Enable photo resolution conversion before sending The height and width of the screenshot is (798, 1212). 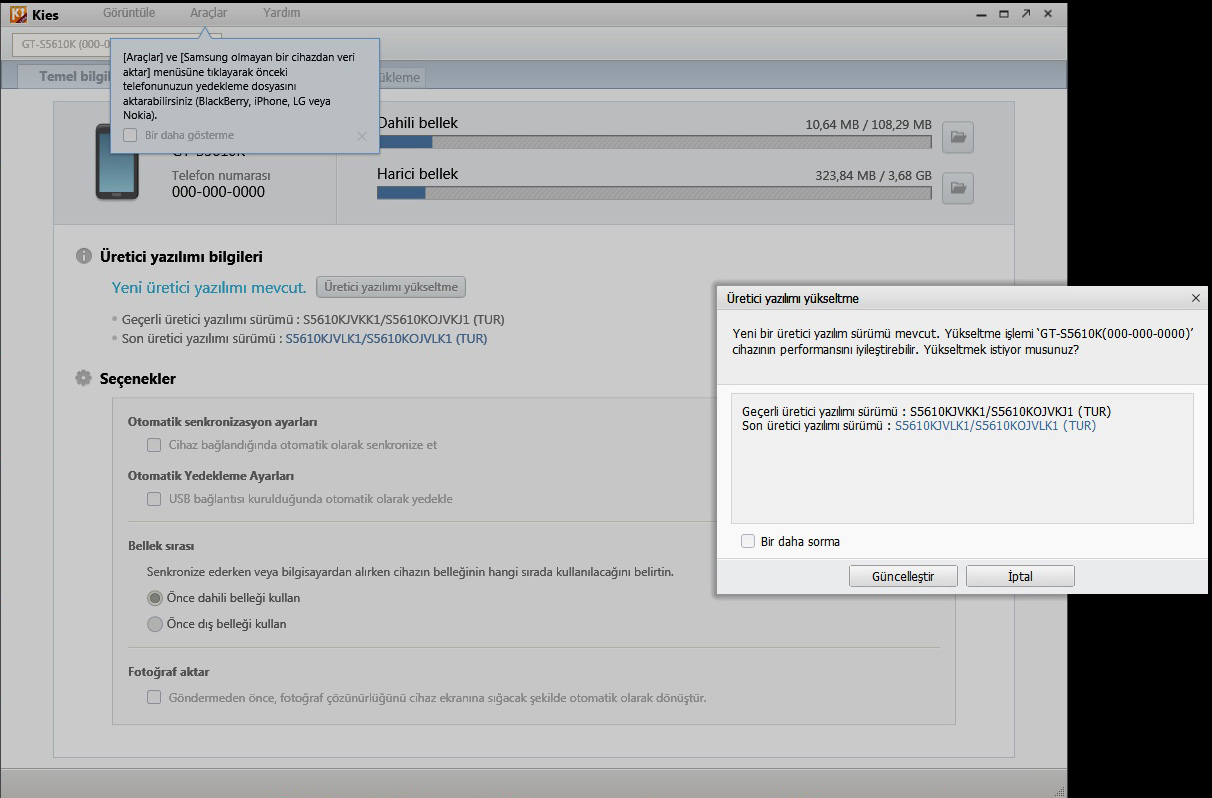(154, 697)
